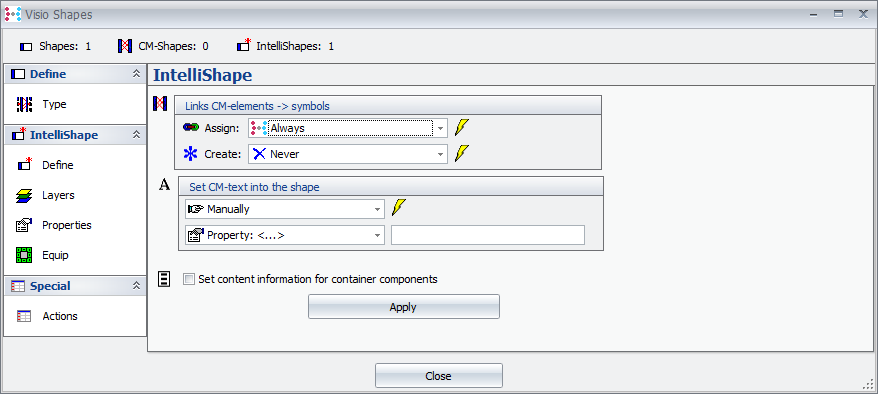Open the Actions table icon

click(24, 316)
